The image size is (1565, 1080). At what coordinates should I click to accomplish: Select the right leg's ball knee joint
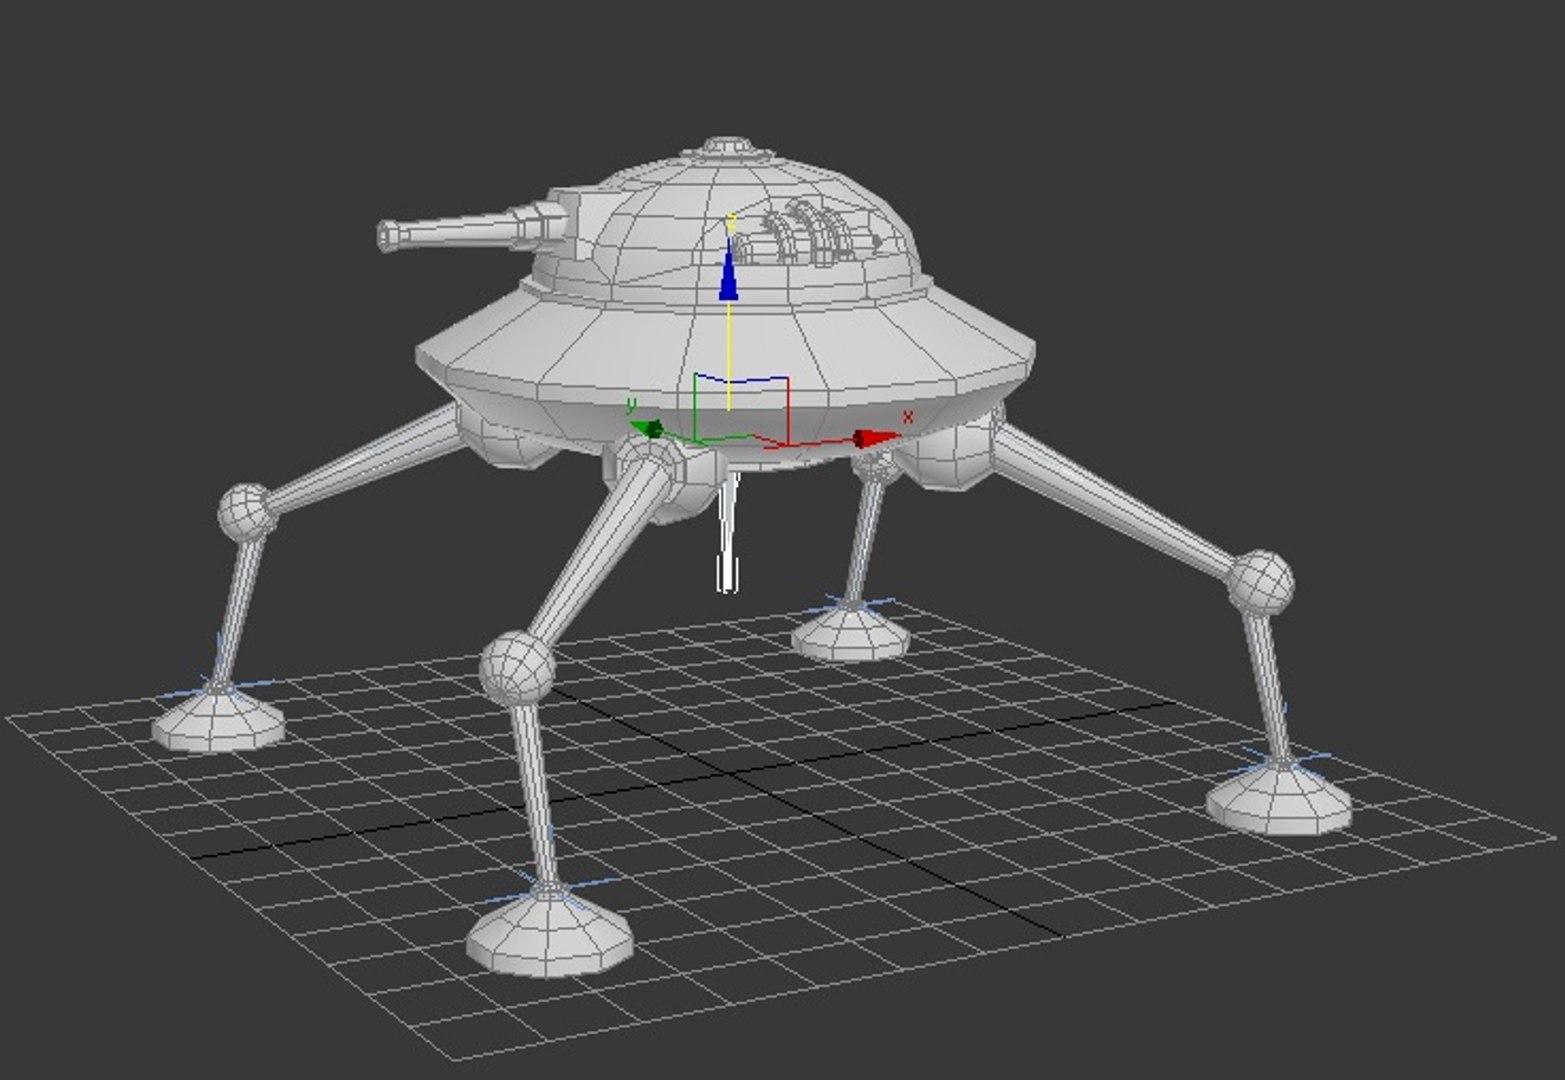tap(1260, 582)
